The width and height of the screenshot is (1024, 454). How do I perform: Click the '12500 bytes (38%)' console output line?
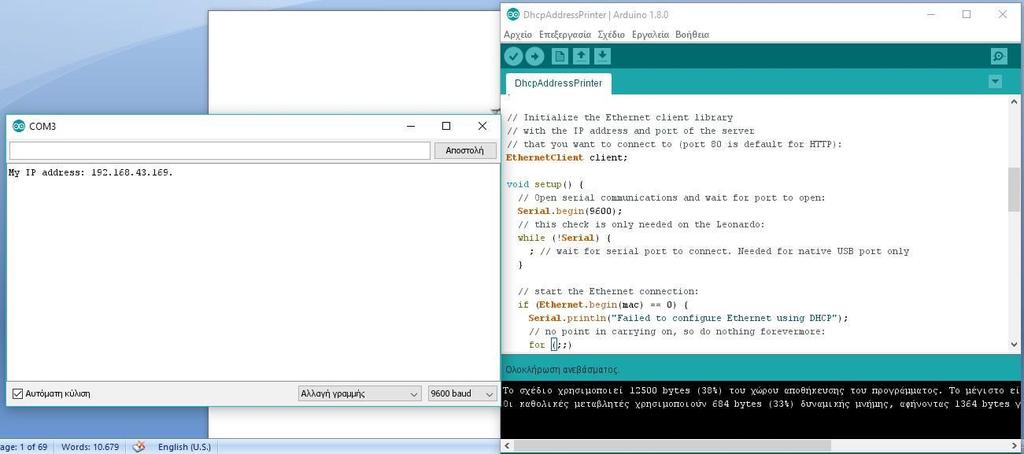761,391
